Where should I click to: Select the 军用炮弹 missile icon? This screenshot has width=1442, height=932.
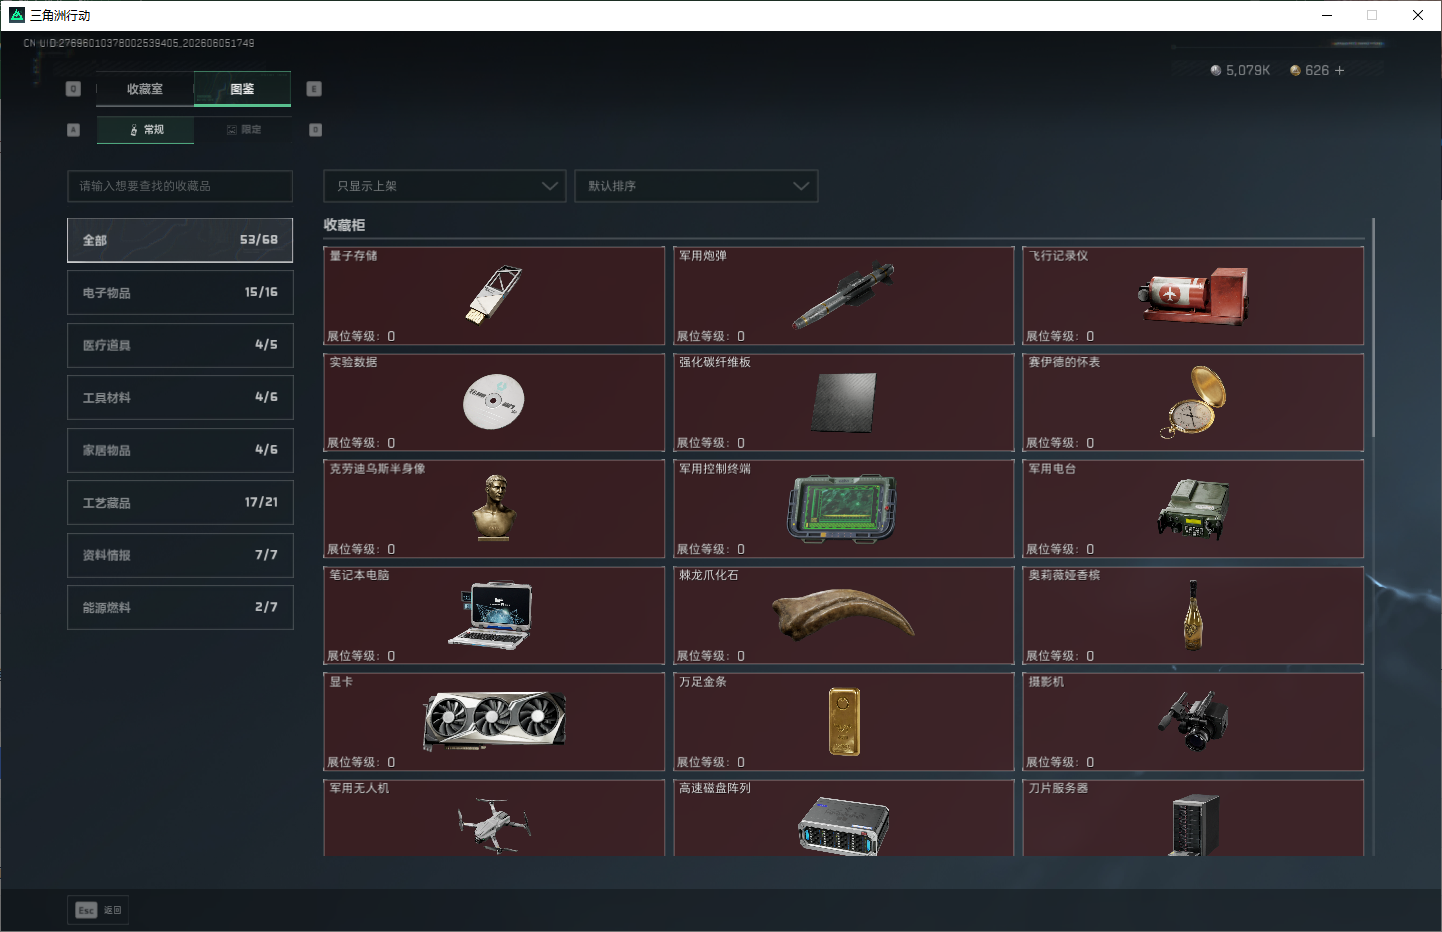click(843, 296)
